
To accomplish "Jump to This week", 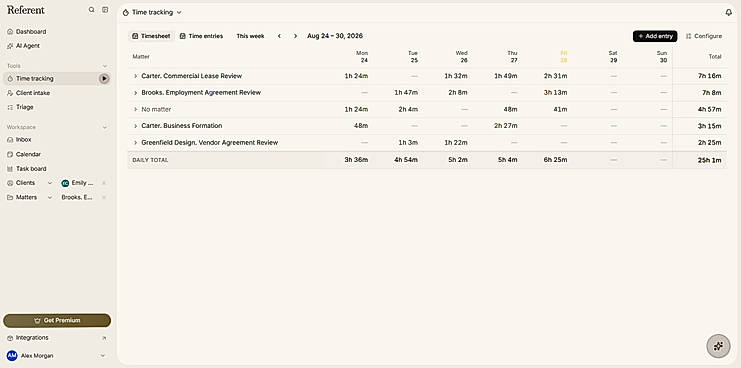I will (250, 36).
